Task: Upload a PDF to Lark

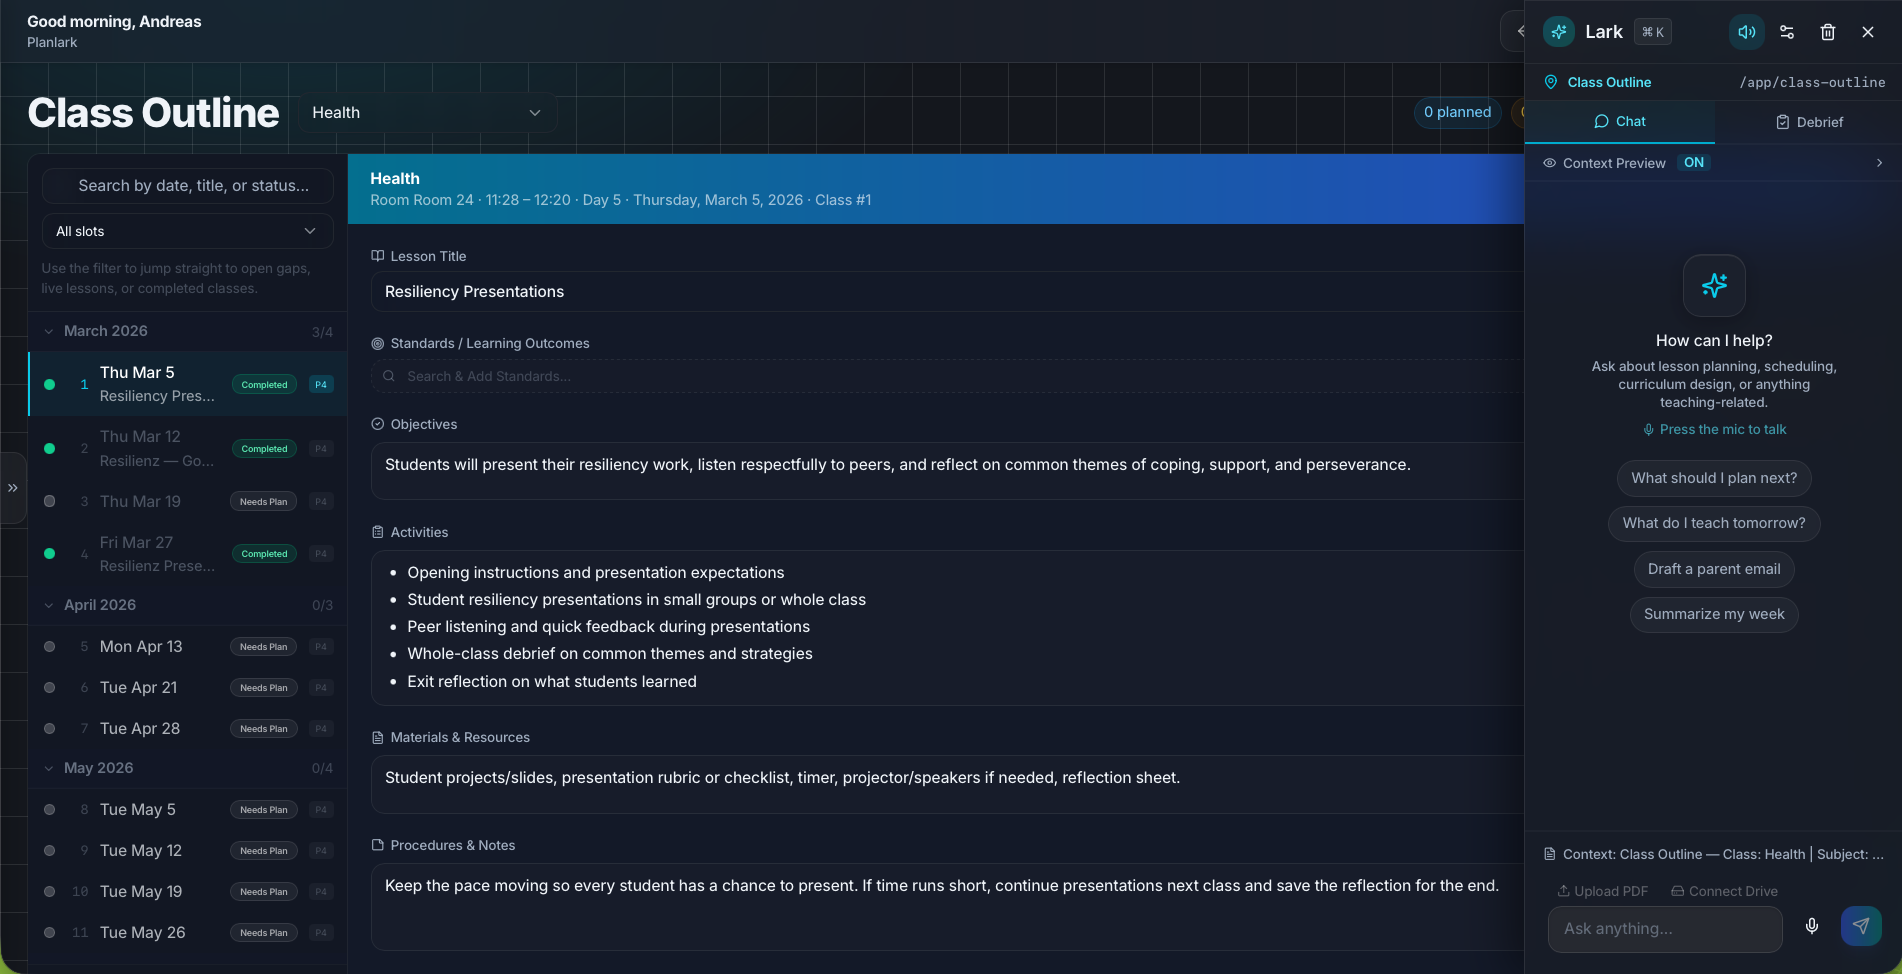Action: click(1601, 890)
